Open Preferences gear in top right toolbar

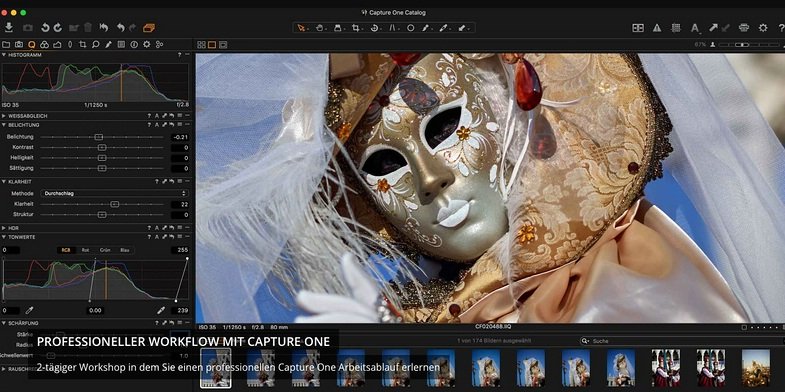tap(763, 28)
